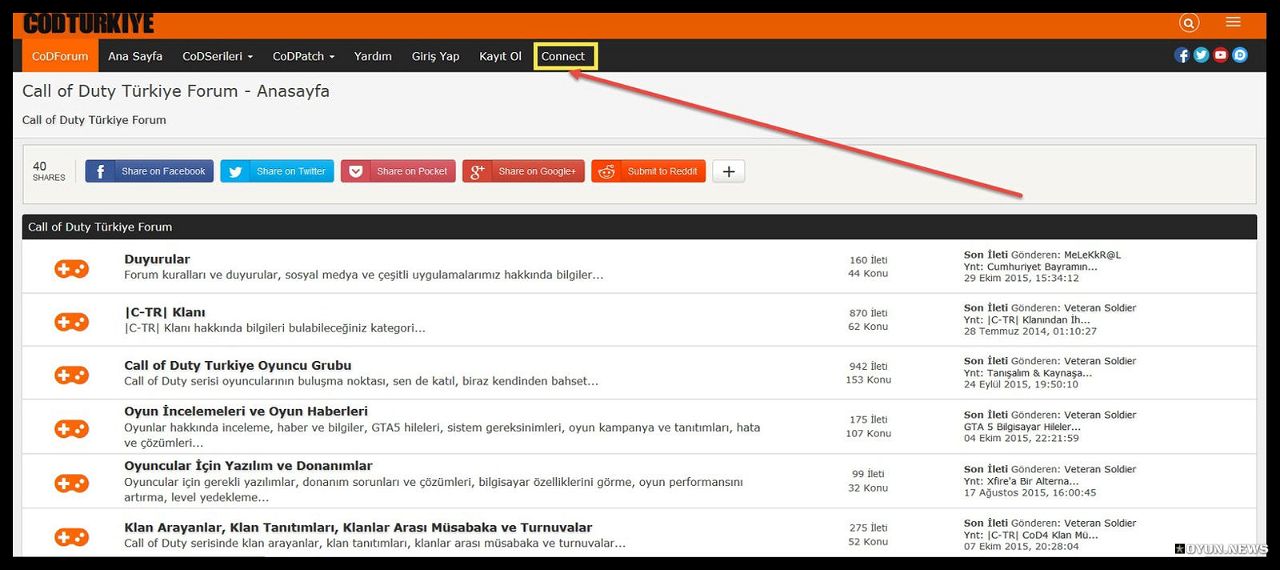Screen dimensions: 1280x570
Task: Open the Facebook social icon in navbar
Action: 1182,56
